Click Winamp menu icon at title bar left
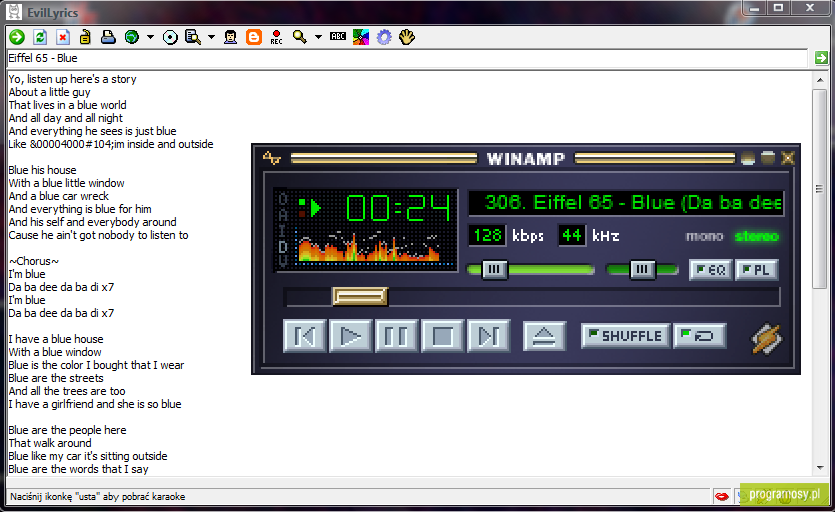Screen dimensions: 835x512 pyautogui.click(x=272, y=158)
